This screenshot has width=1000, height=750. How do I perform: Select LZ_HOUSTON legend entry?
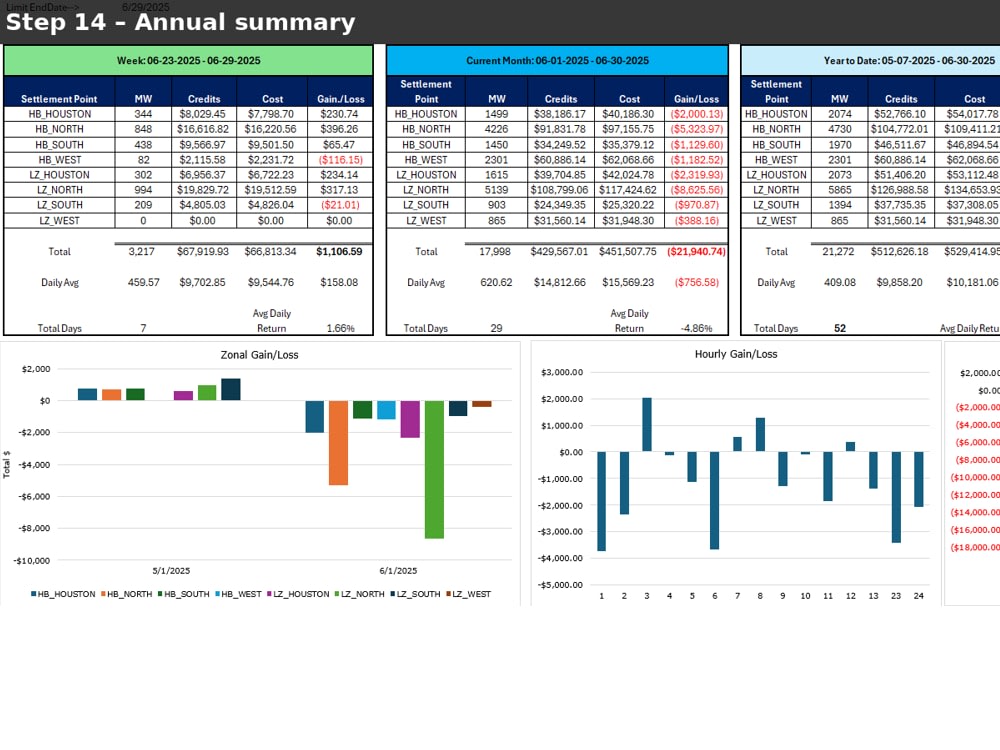click(298, 594)
